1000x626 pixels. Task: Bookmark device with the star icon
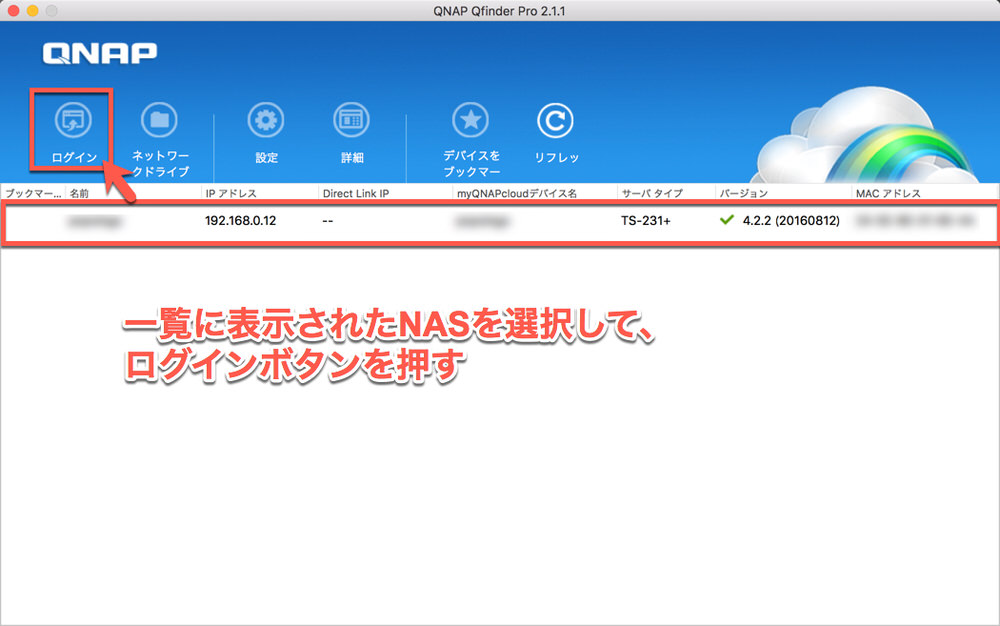click(471, 120)
